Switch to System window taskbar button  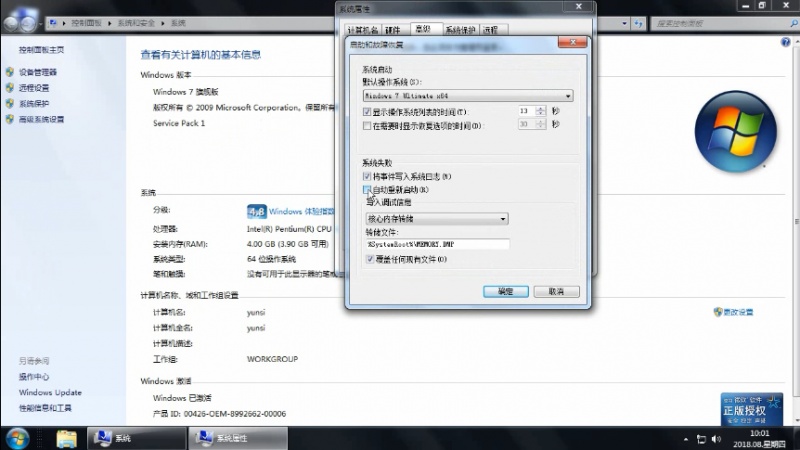[x=136, y=438]
